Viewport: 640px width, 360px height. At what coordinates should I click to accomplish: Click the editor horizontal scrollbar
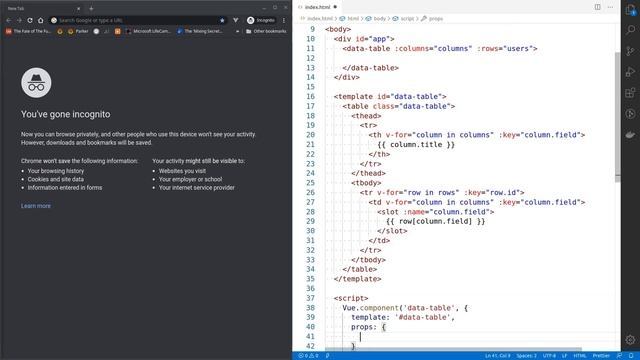tap(453, 349)
